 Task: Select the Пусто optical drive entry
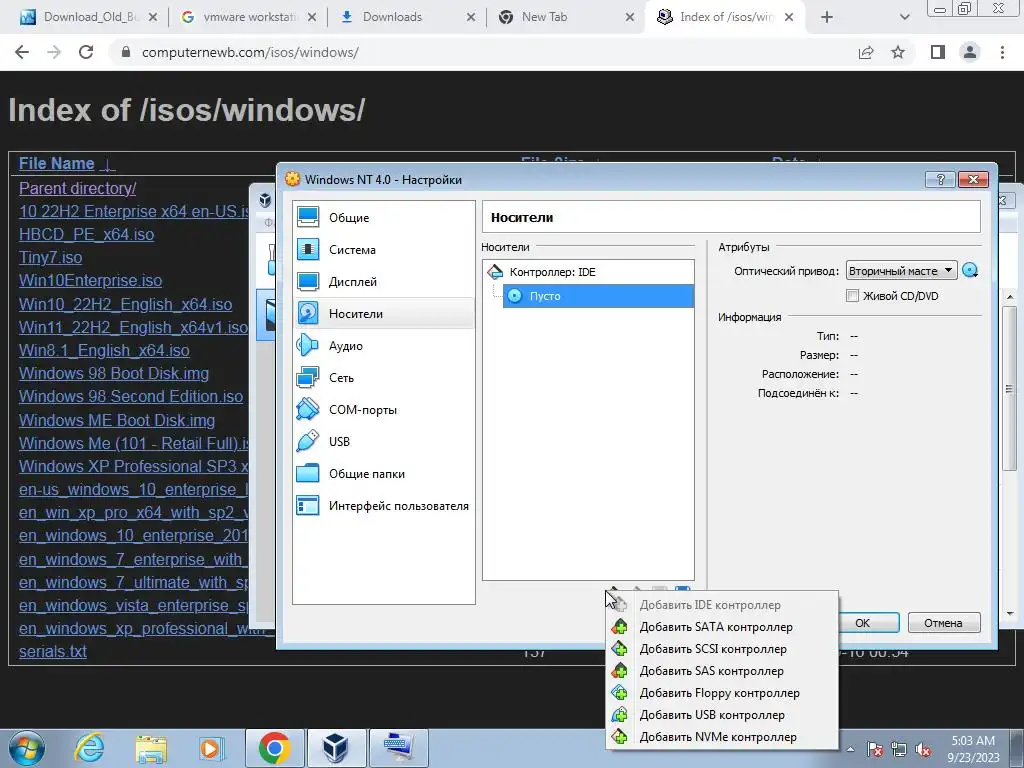(598, 296)
